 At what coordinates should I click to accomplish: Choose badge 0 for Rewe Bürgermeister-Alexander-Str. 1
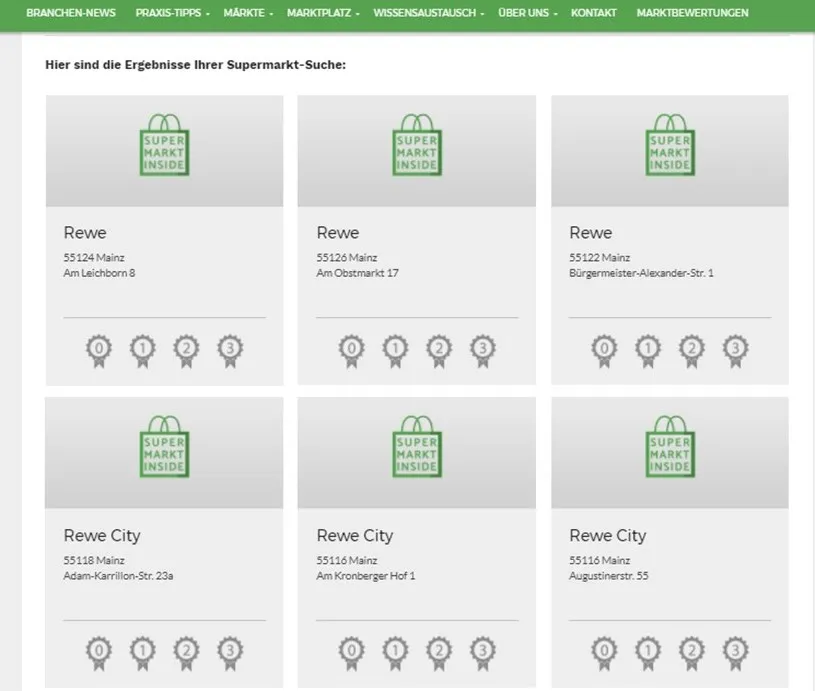[604, 351]
